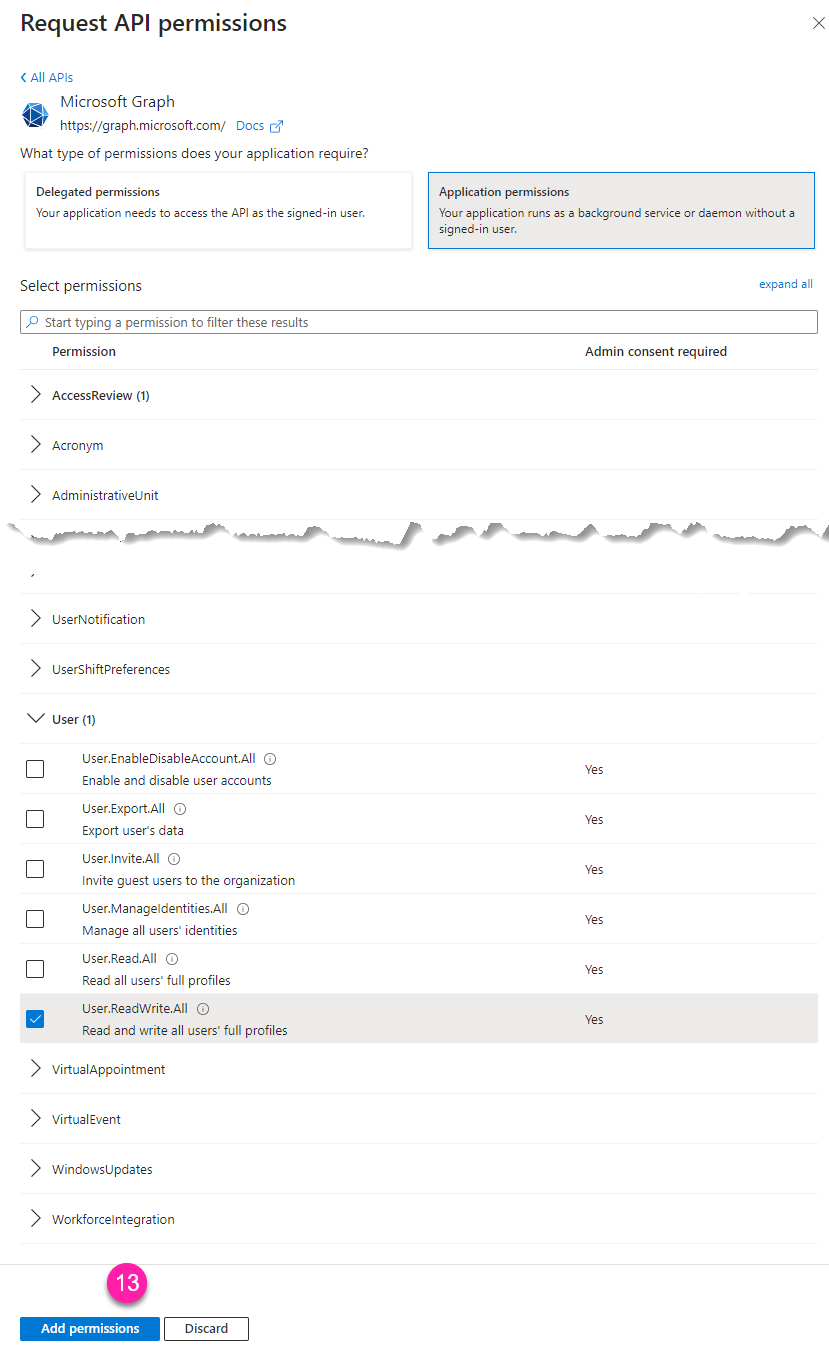Select the Delegated permissions option
This screenshot has height=1356, width=829.
(x=218, y=210)
